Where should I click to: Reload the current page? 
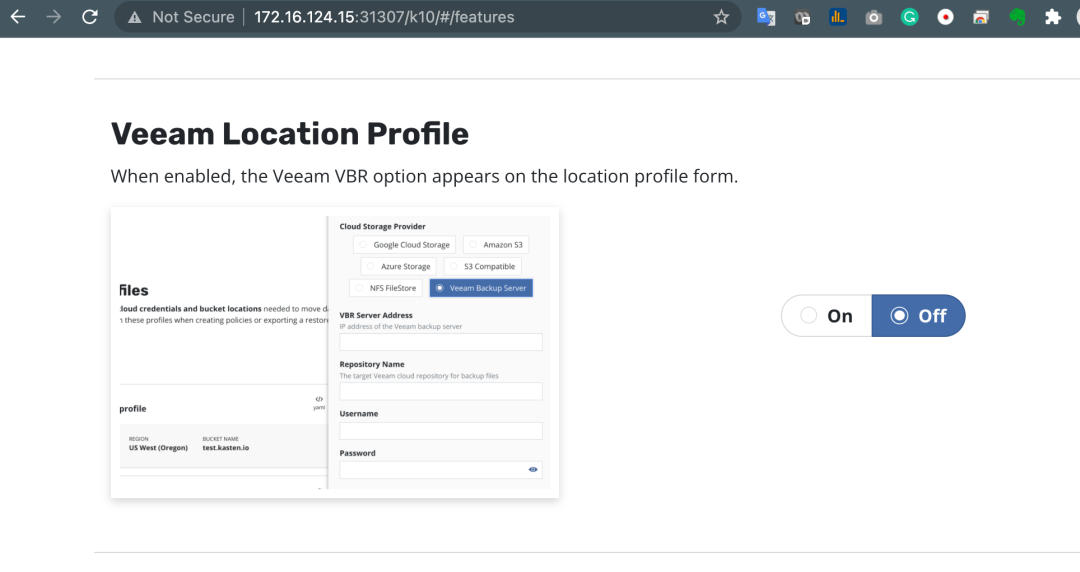(x=90, y=17)
